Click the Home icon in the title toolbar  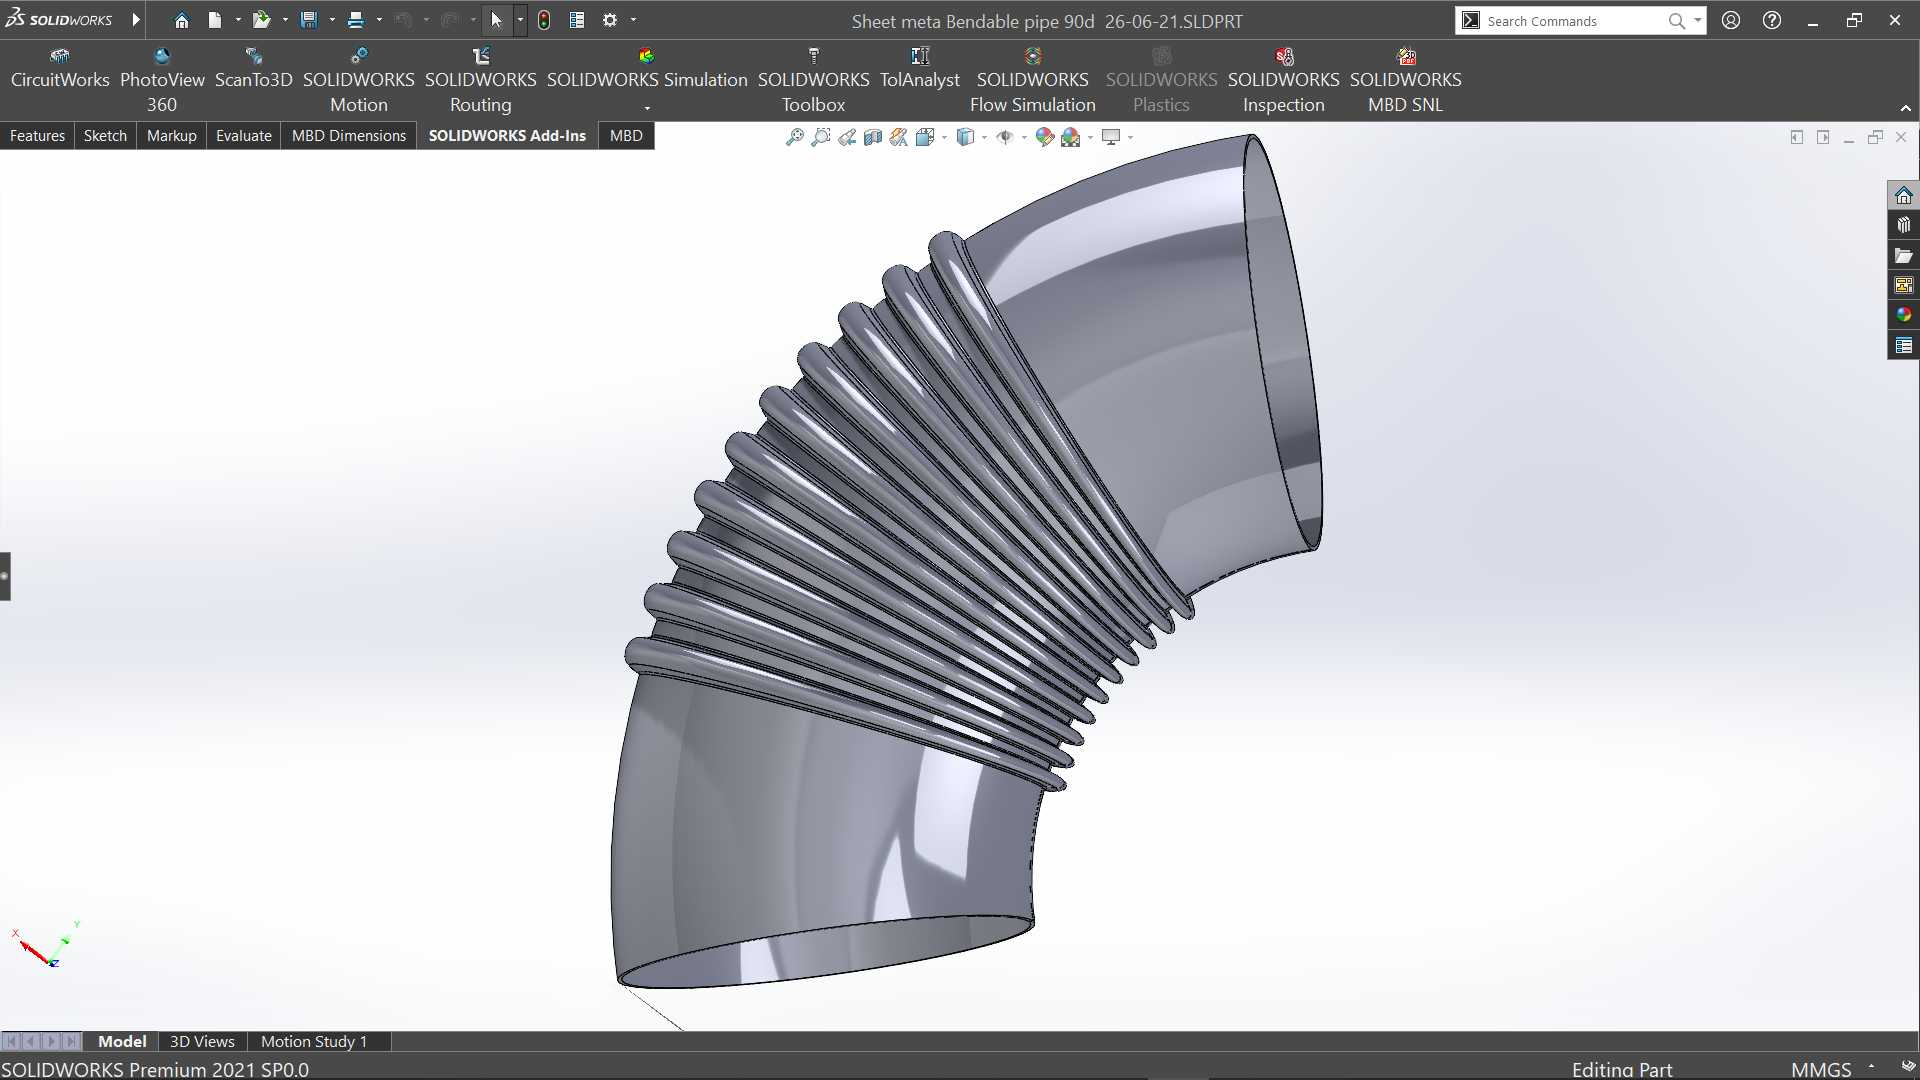coord(181,20)
